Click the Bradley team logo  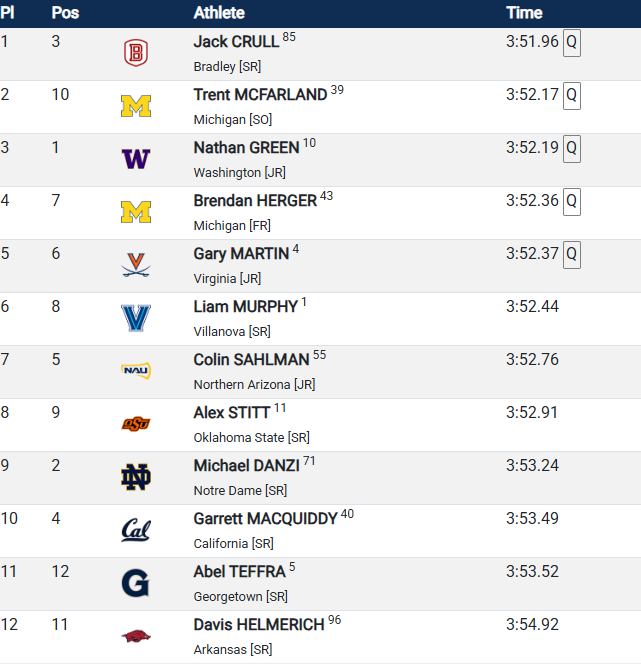pyautogui.click(x=136, y=53)
